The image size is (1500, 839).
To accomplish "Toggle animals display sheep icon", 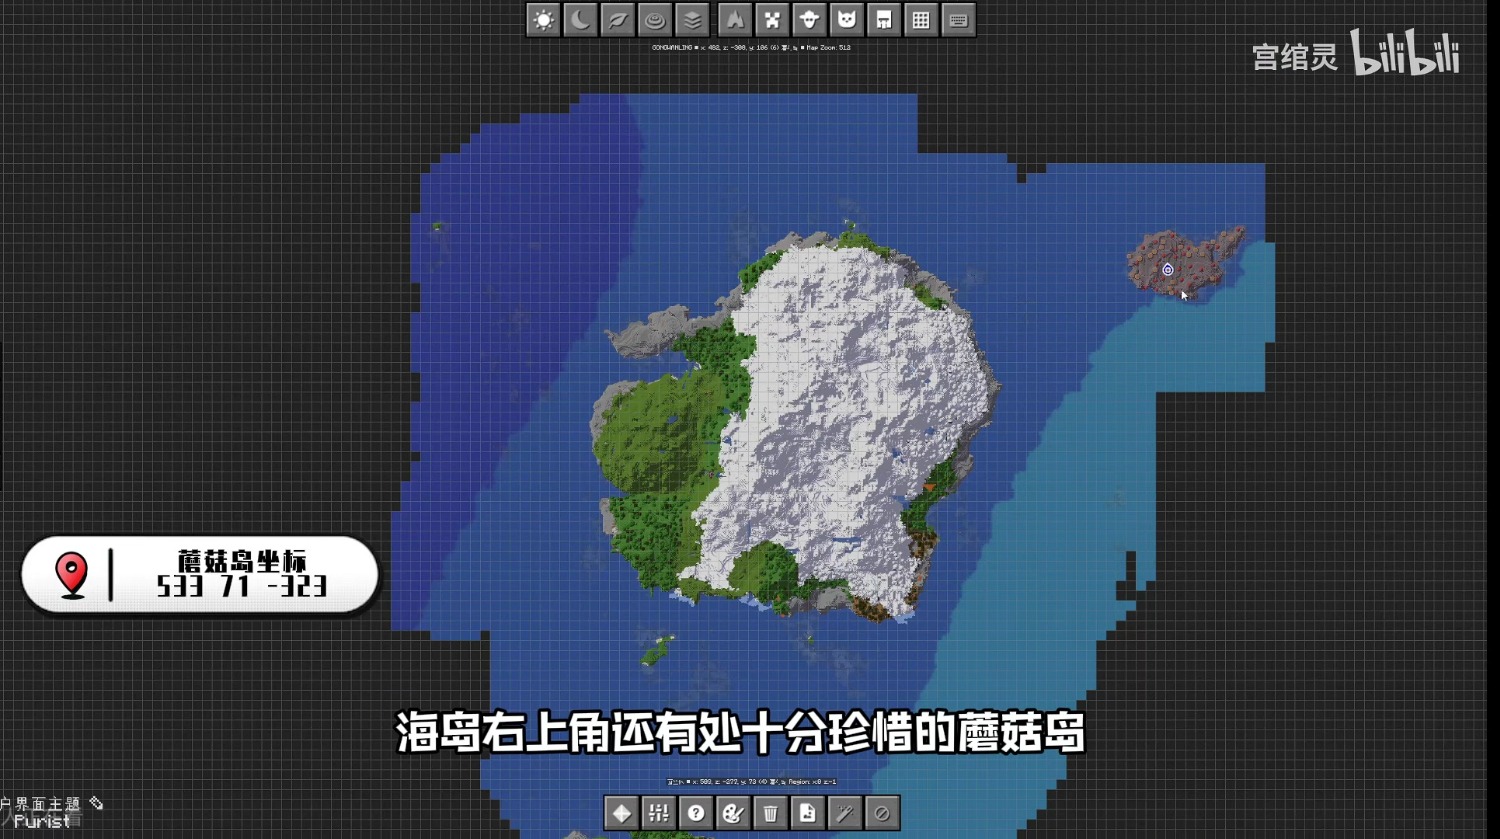I will pyautogui.click(x=810, y=20).
